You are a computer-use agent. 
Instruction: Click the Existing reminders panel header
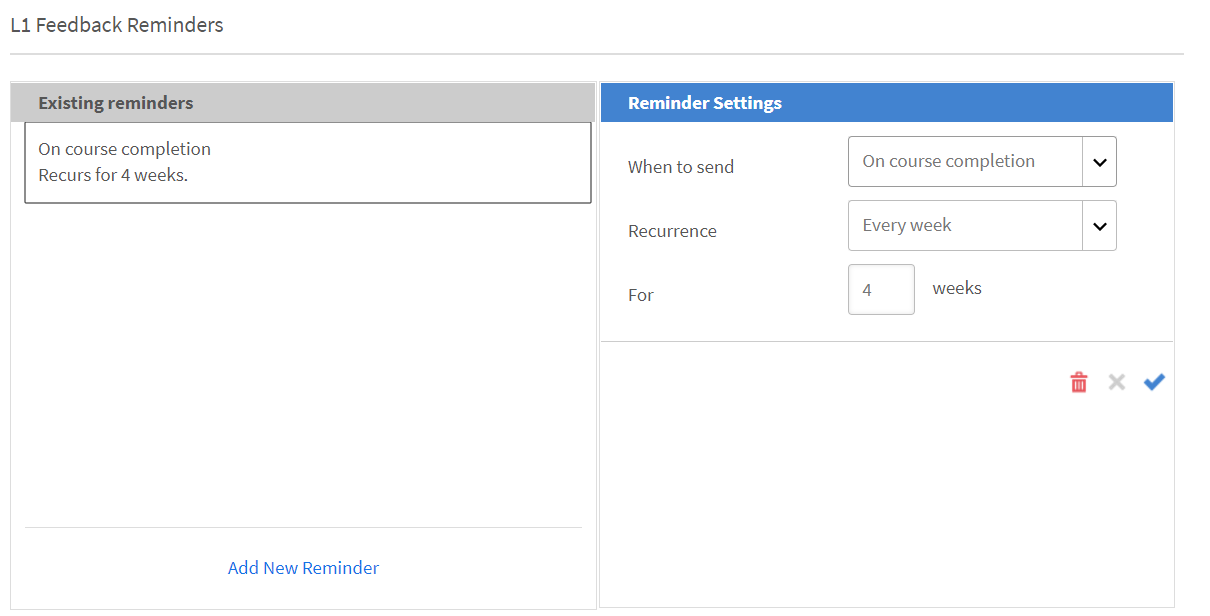point(303,103)
